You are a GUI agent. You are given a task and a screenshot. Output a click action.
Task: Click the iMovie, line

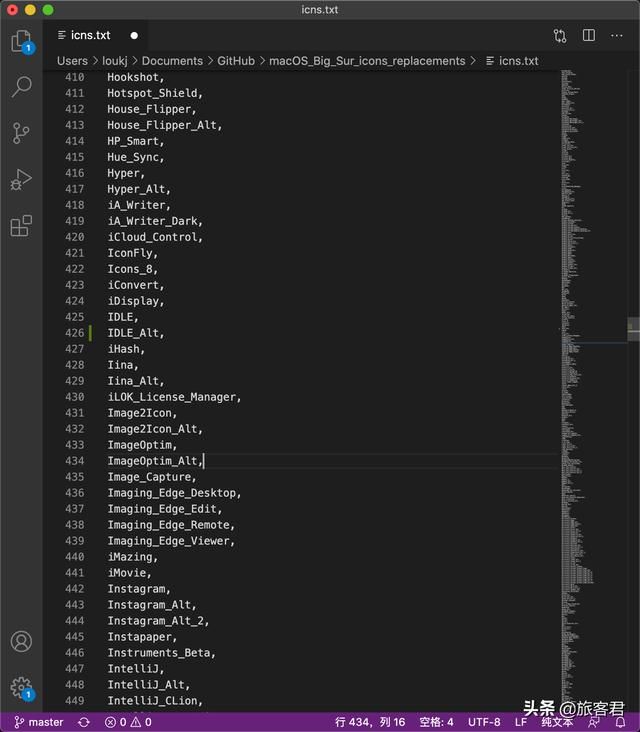(129, 572)
